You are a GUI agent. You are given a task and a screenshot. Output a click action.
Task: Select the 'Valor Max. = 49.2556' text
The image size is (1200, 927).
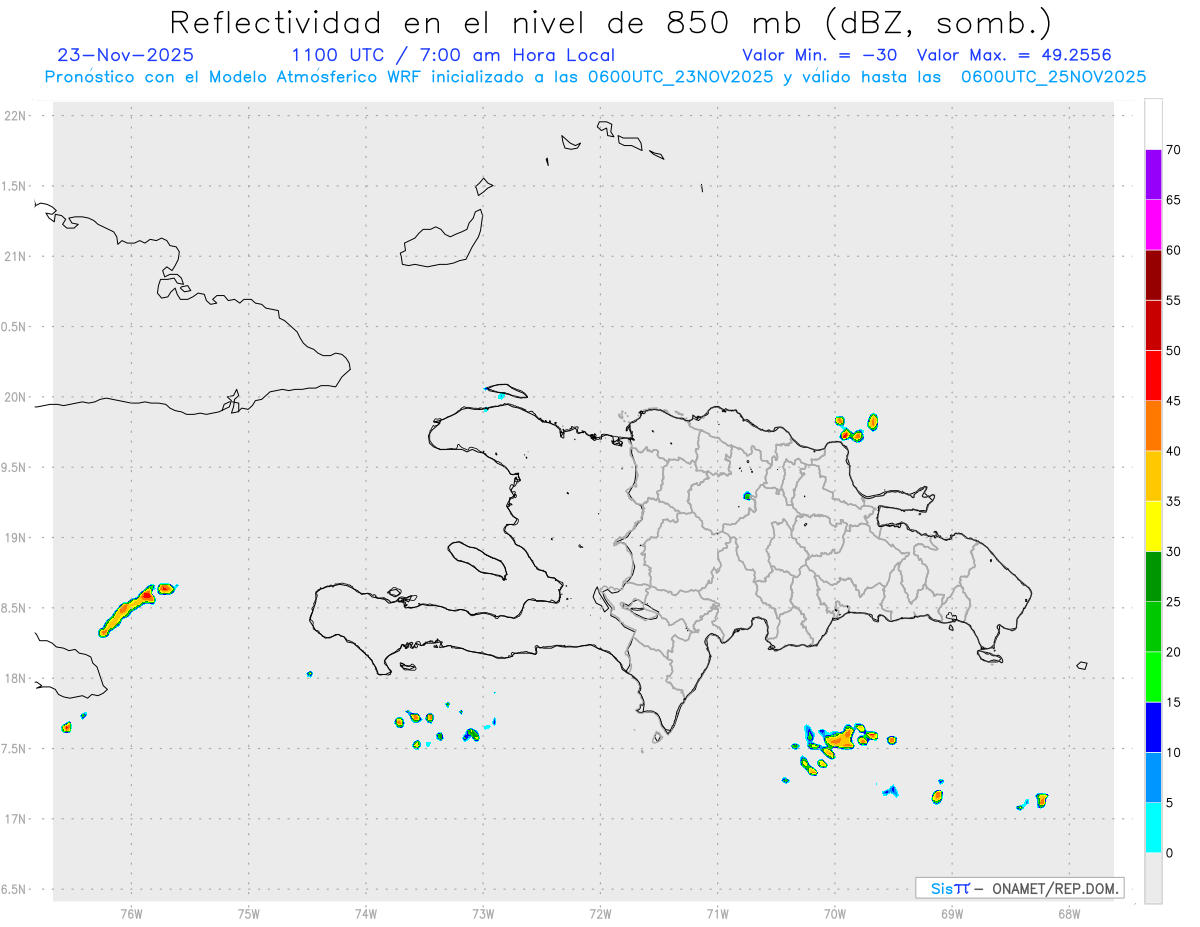(x=1014, y=55)
